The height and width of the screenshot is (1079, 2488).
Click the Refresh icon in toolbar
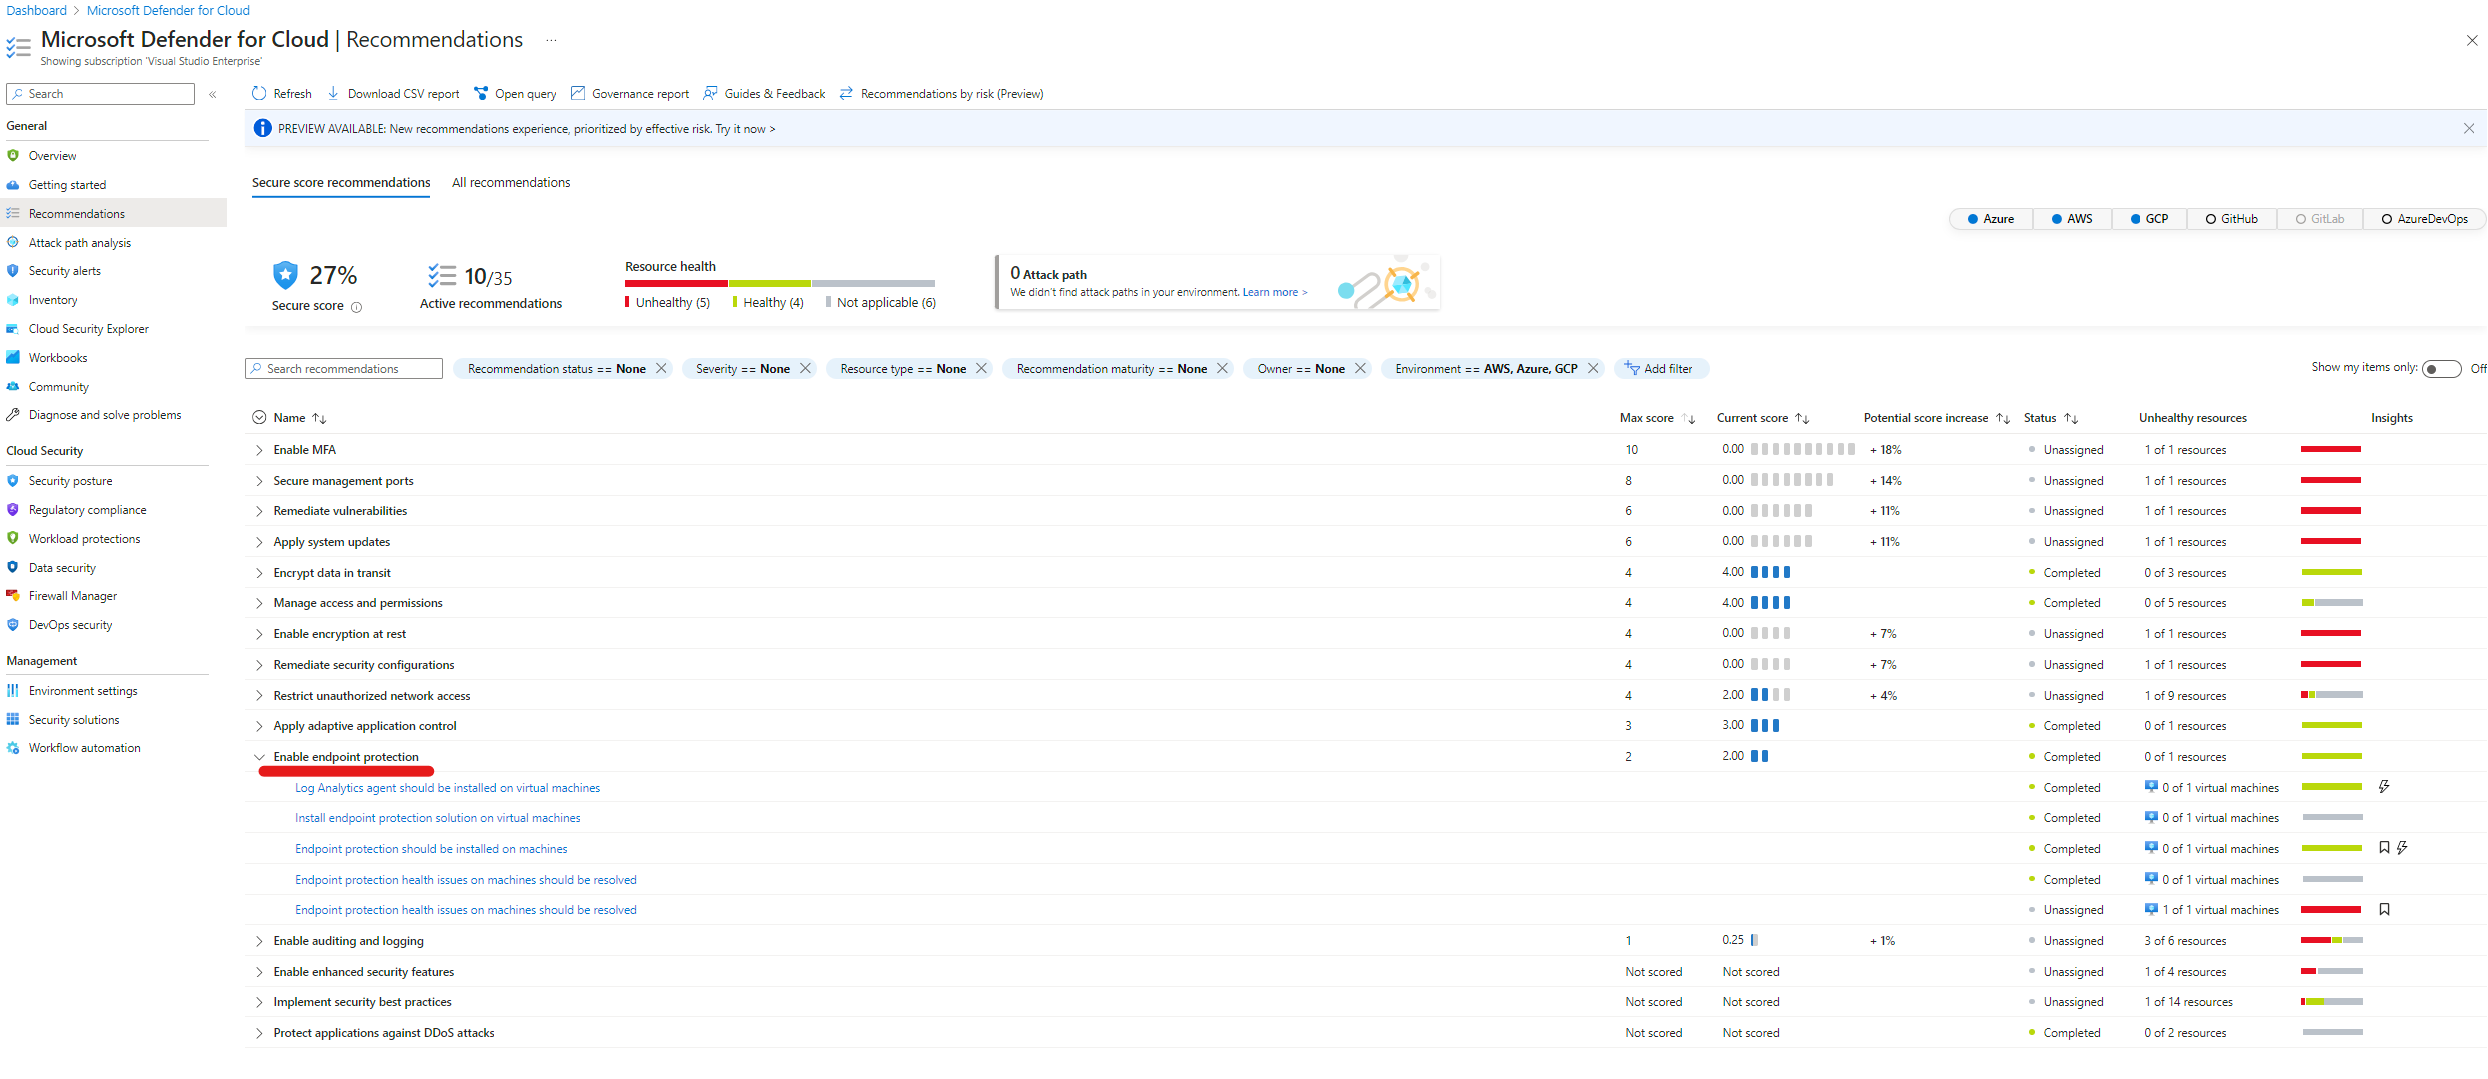coord(259,93)
